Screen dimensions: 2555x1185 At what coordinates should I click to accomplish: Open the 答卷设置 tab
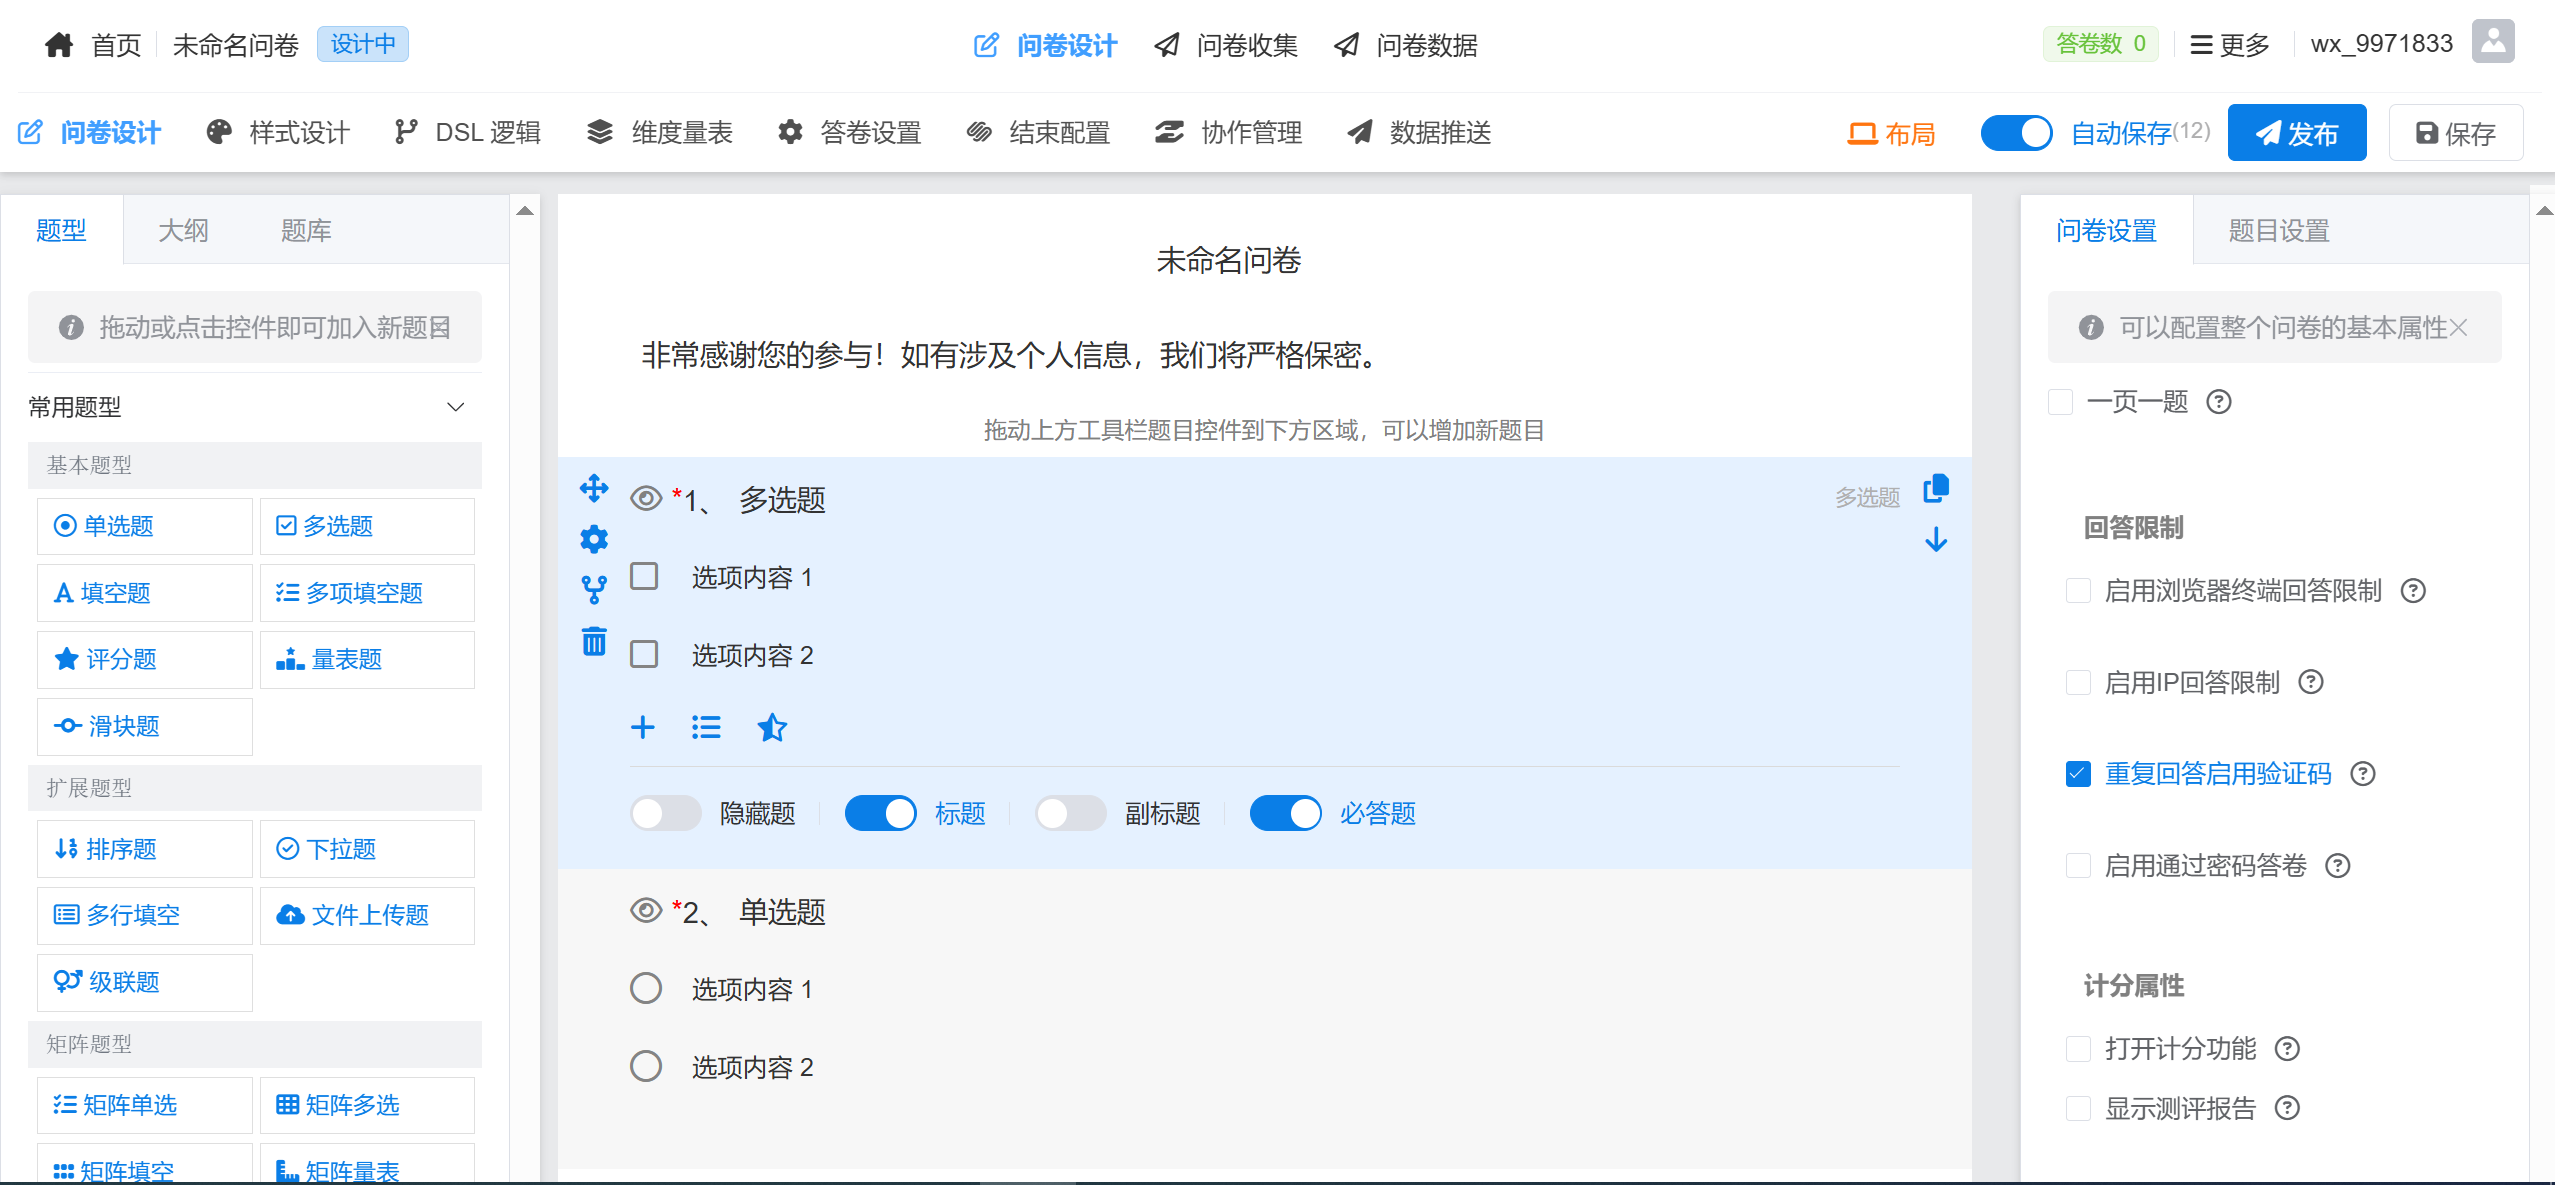(x=850, y=132)
